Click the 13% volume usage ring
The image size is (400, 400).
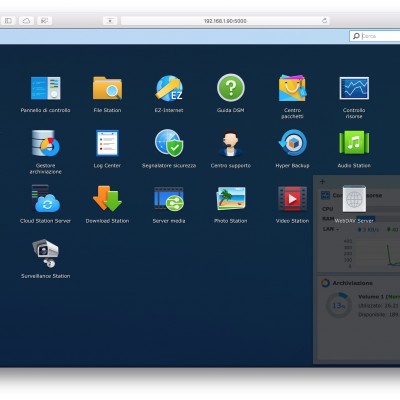click(339, 305)
